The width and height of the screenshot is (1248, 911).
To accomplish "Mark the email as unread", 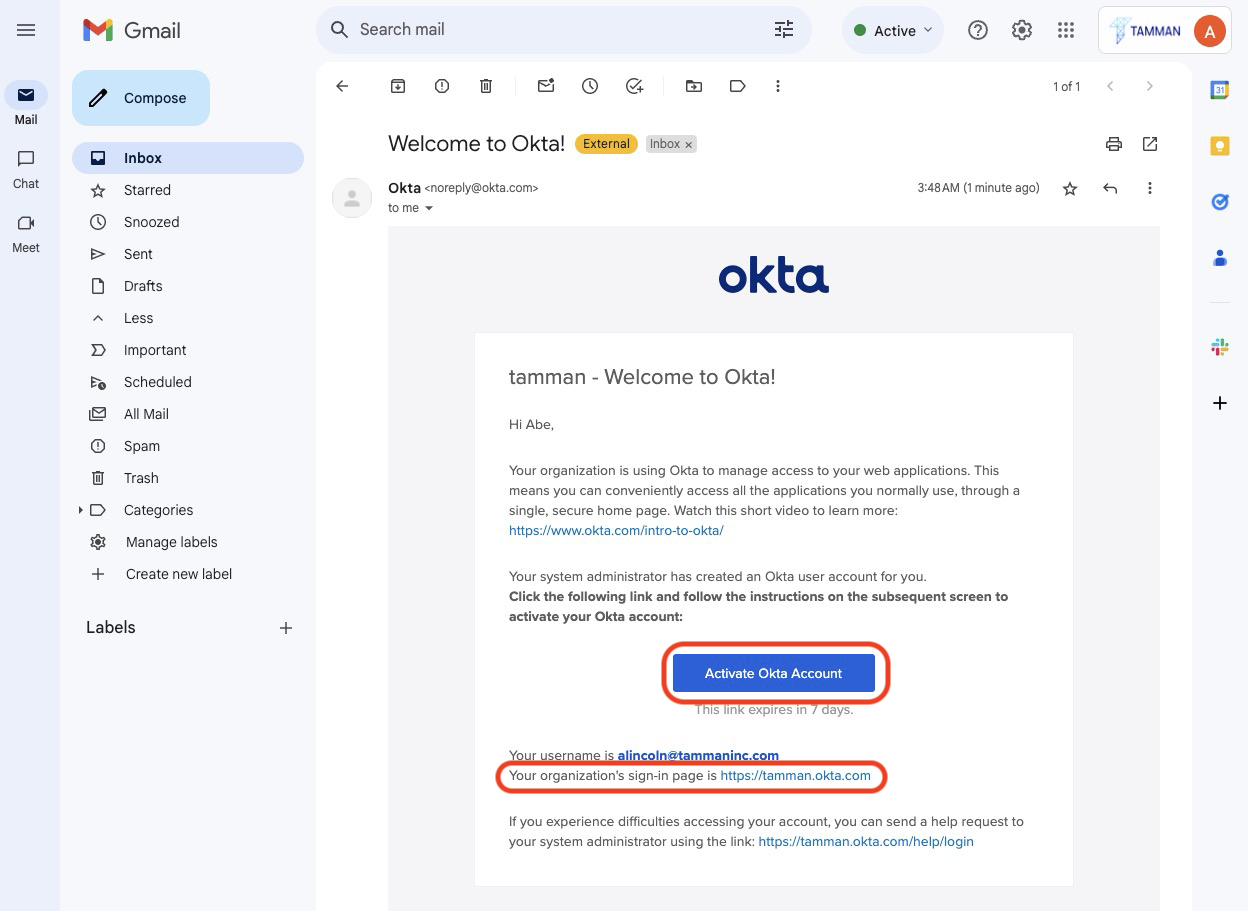I will (546, 86).
